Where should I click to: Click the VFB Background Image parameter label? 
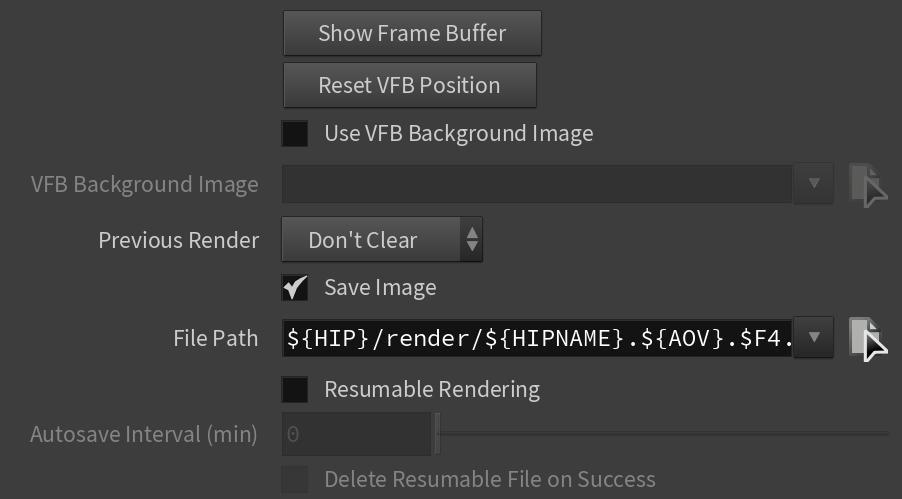(144, 185)
